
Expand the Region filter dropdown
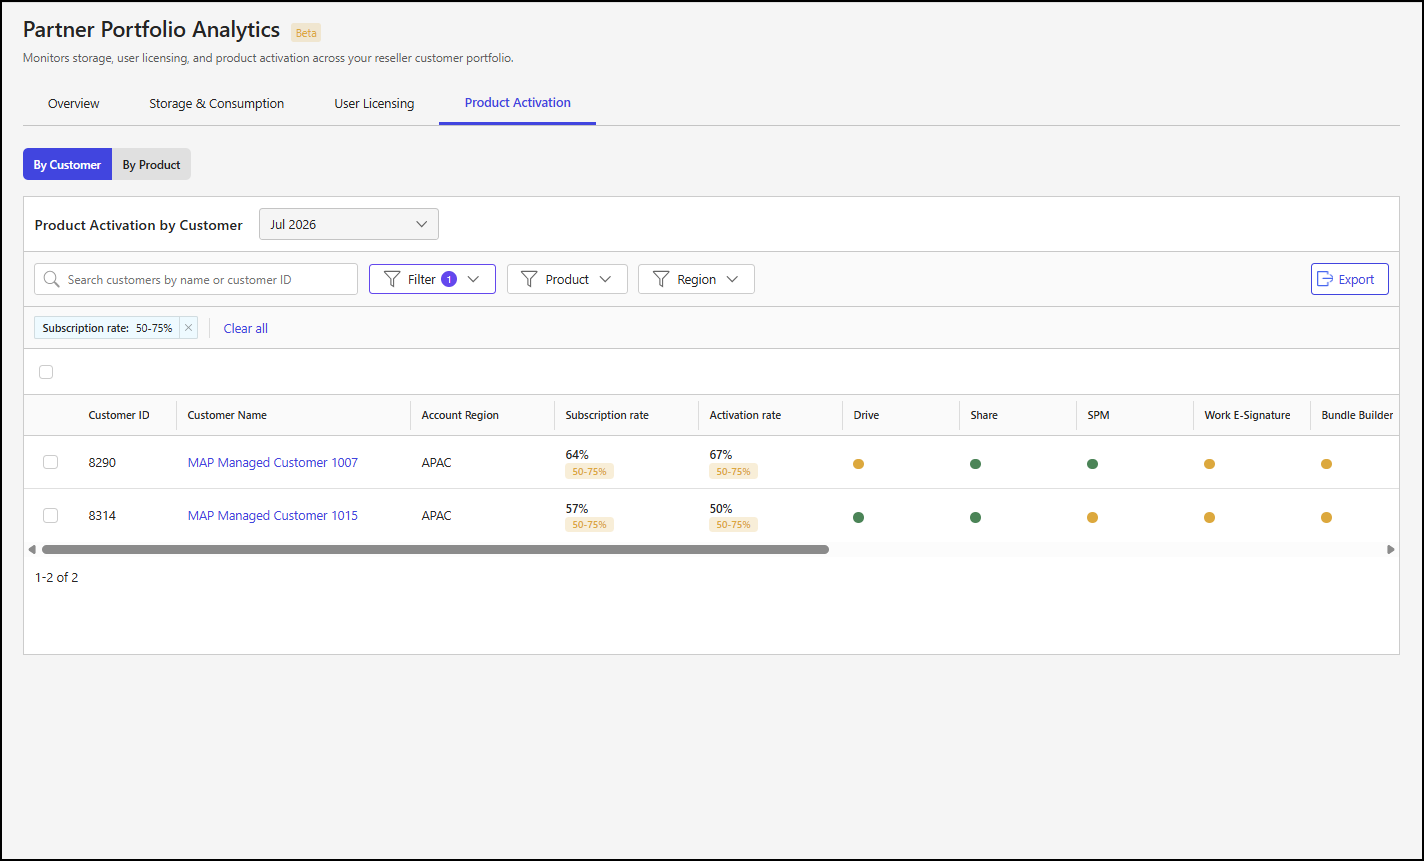[696, 279]
